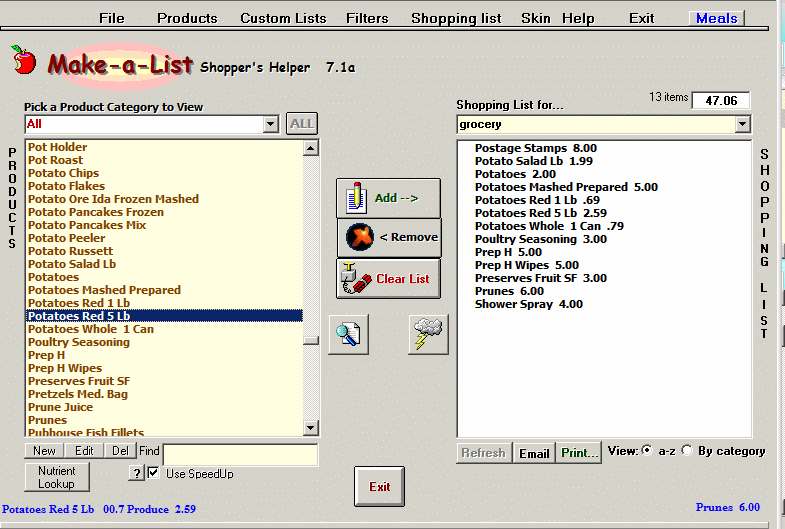This screenshot has width=785, height=529.
Task: Select Potato Salad Lb 1.99 in shopping list
Action: (534, 161)
